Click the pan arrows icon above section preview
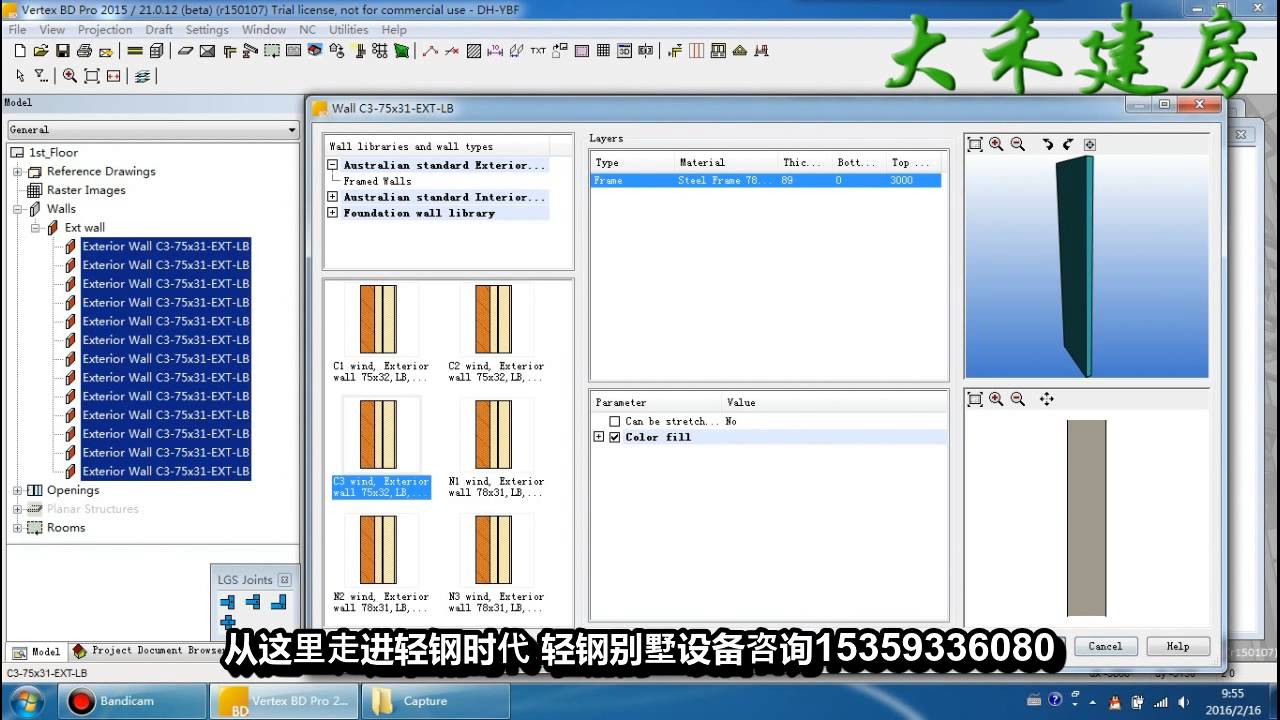 [1047, 399]
